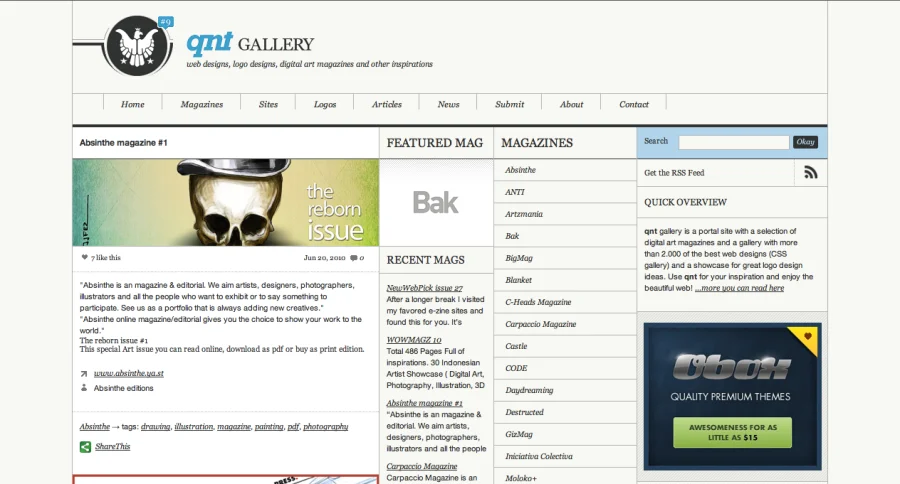The width and height of the screenshot is (900, 484).
Task: Click the person icon beside Absinthe editions
Action: [84, 387]
